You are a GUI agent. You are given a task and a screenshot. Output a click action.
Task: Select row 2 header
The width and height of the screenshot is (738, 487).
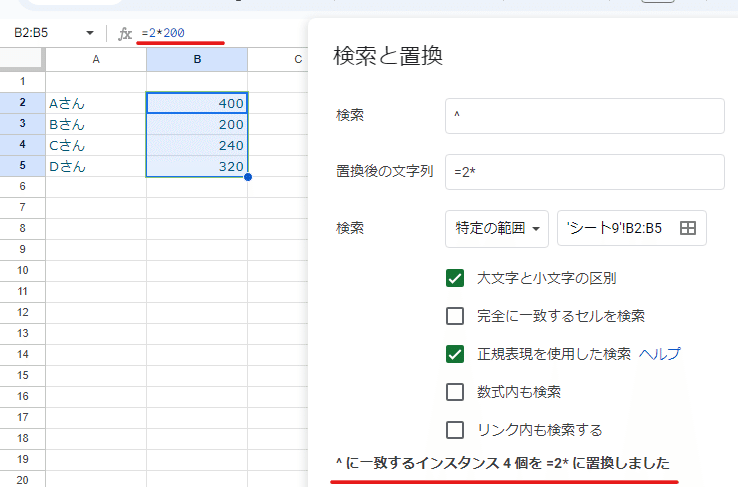[23, 103]
